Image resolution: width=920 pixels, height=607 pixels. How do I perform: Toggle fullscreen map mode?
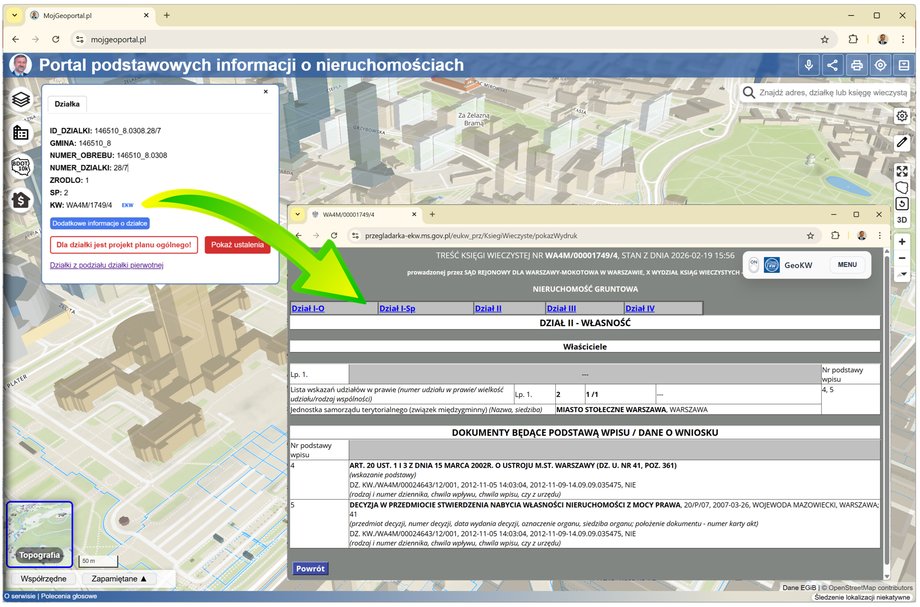pyautogui.click(x=901, y=171)
